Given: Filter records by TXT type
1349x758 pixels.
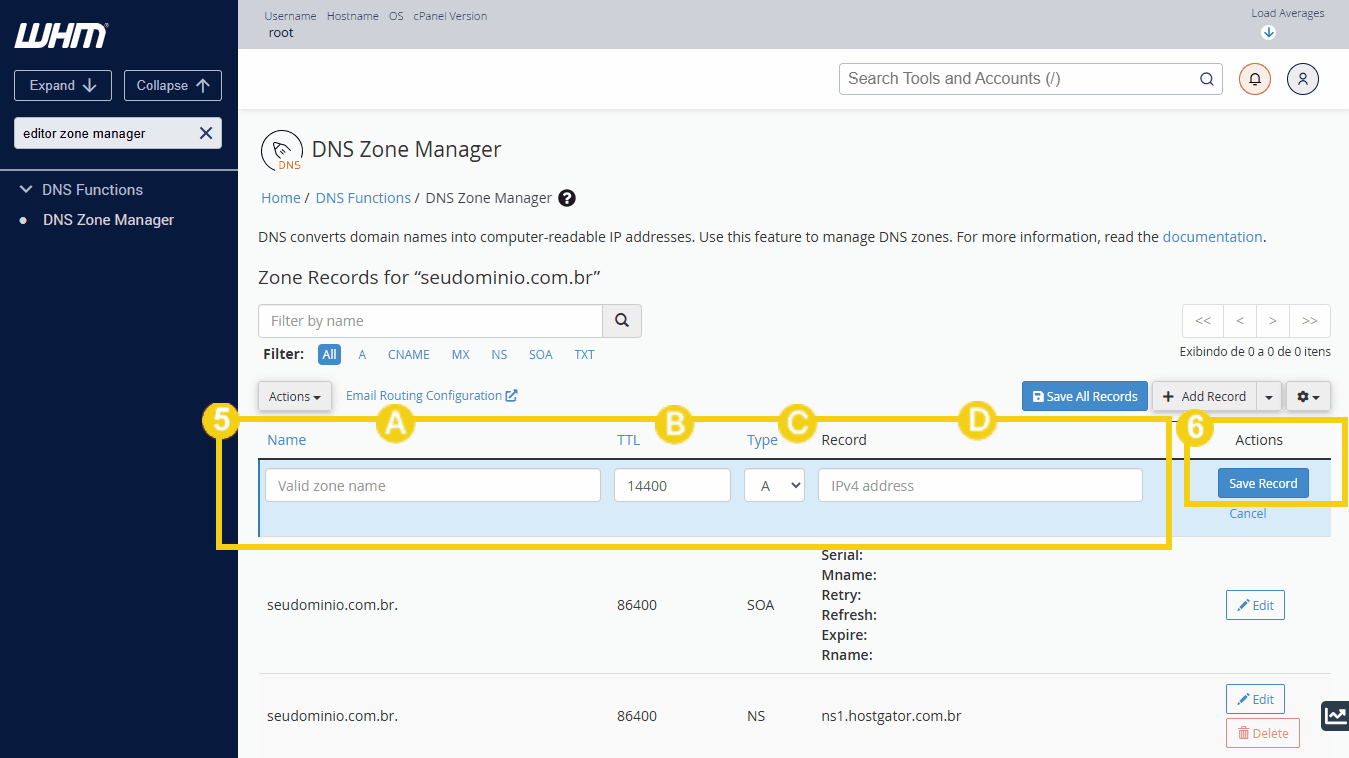Looking at the screenshot, I should pyautogui.click(x=584, y=354).
